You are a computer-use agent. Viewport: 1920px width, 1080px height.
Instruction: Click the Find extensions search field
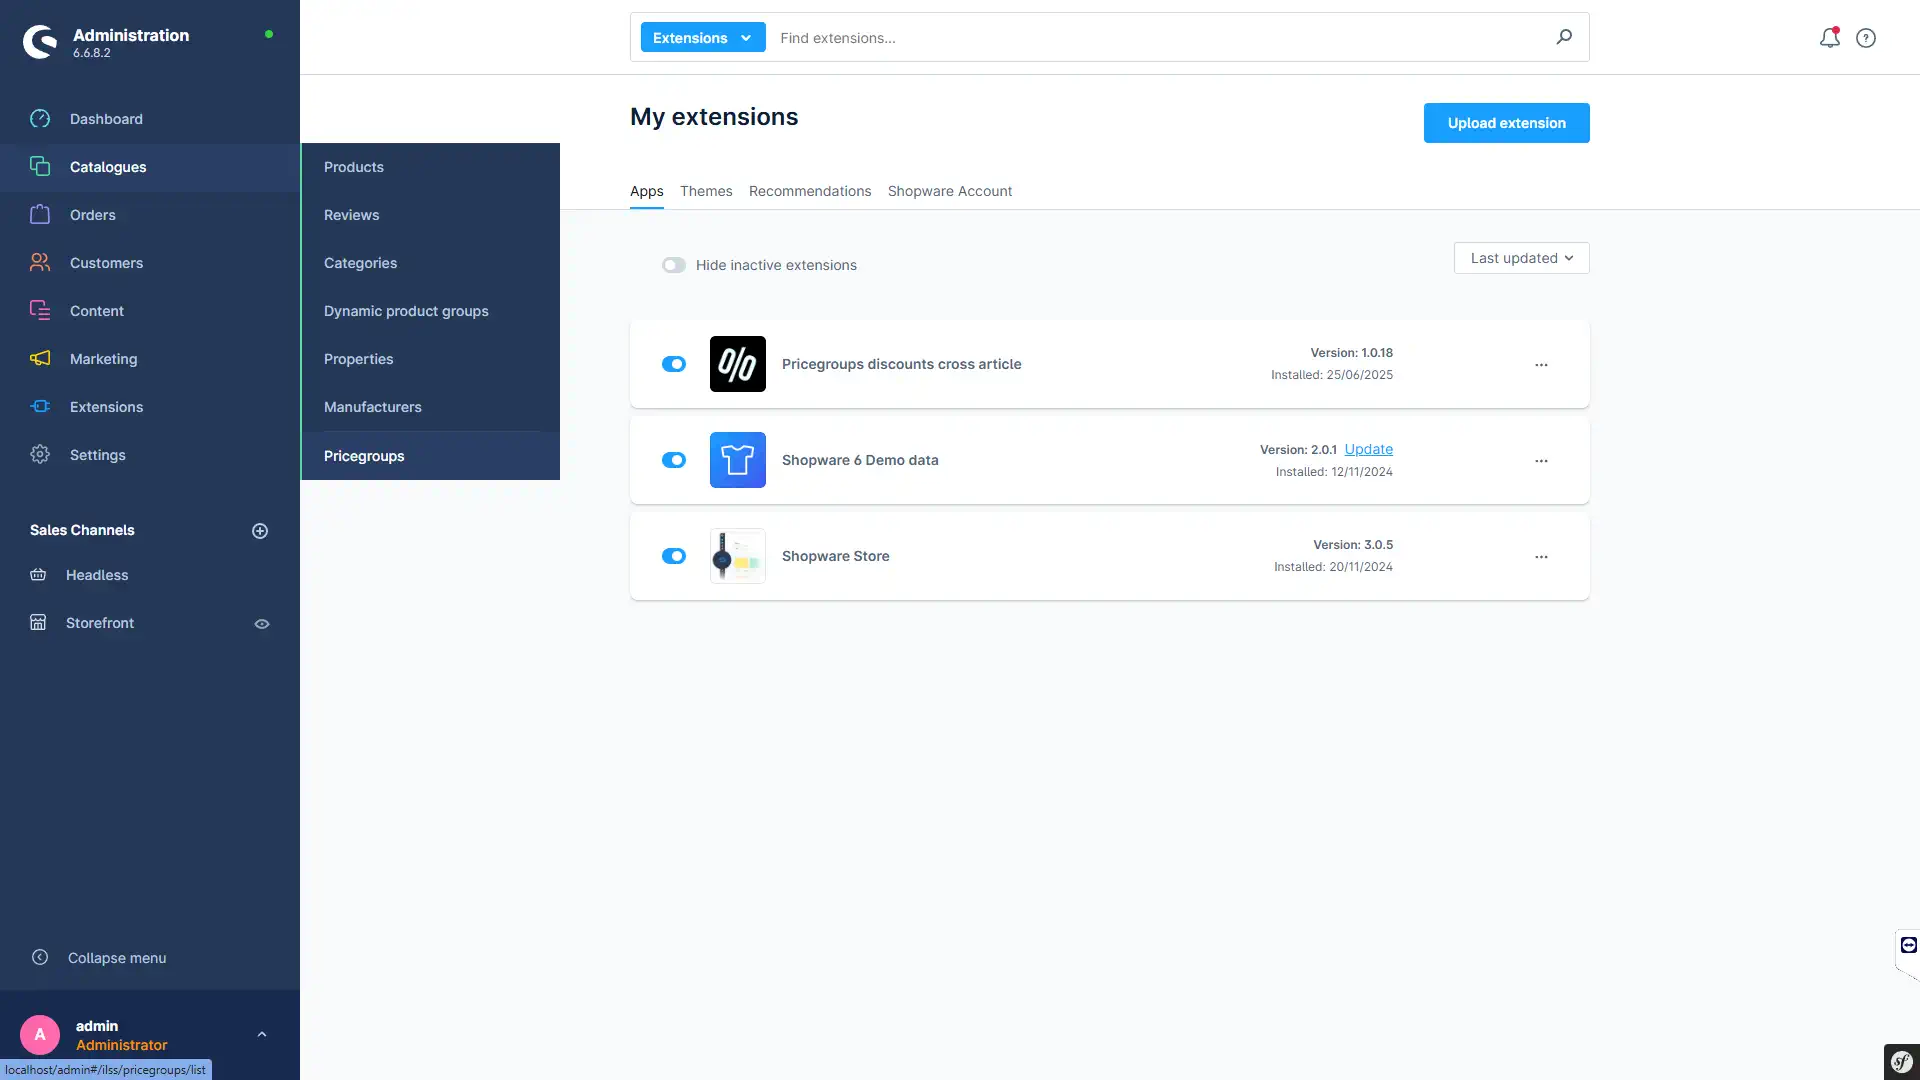[1160, 38]
